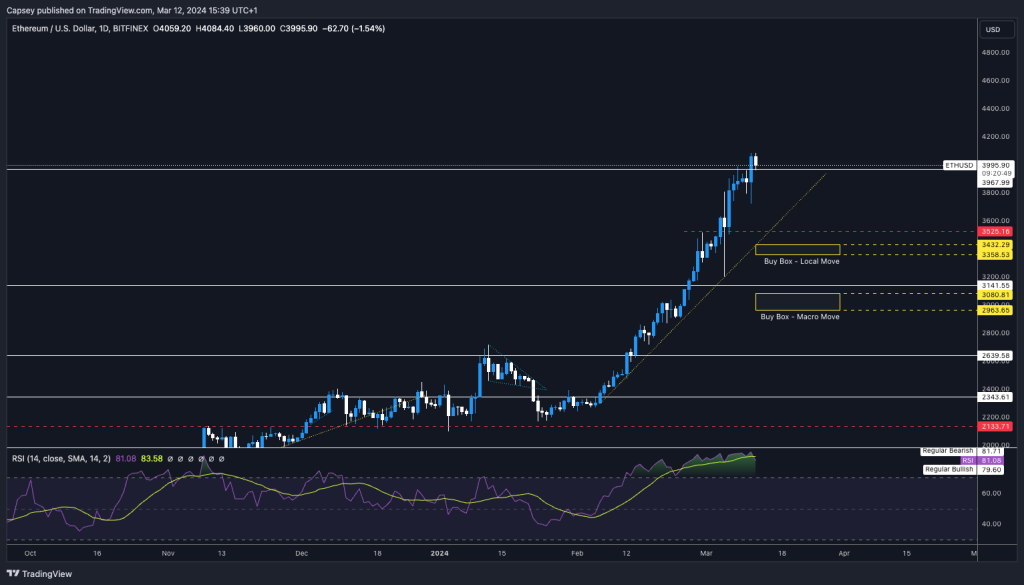
Task: Click the red 2133.71 price label
Action: (995, 427)
